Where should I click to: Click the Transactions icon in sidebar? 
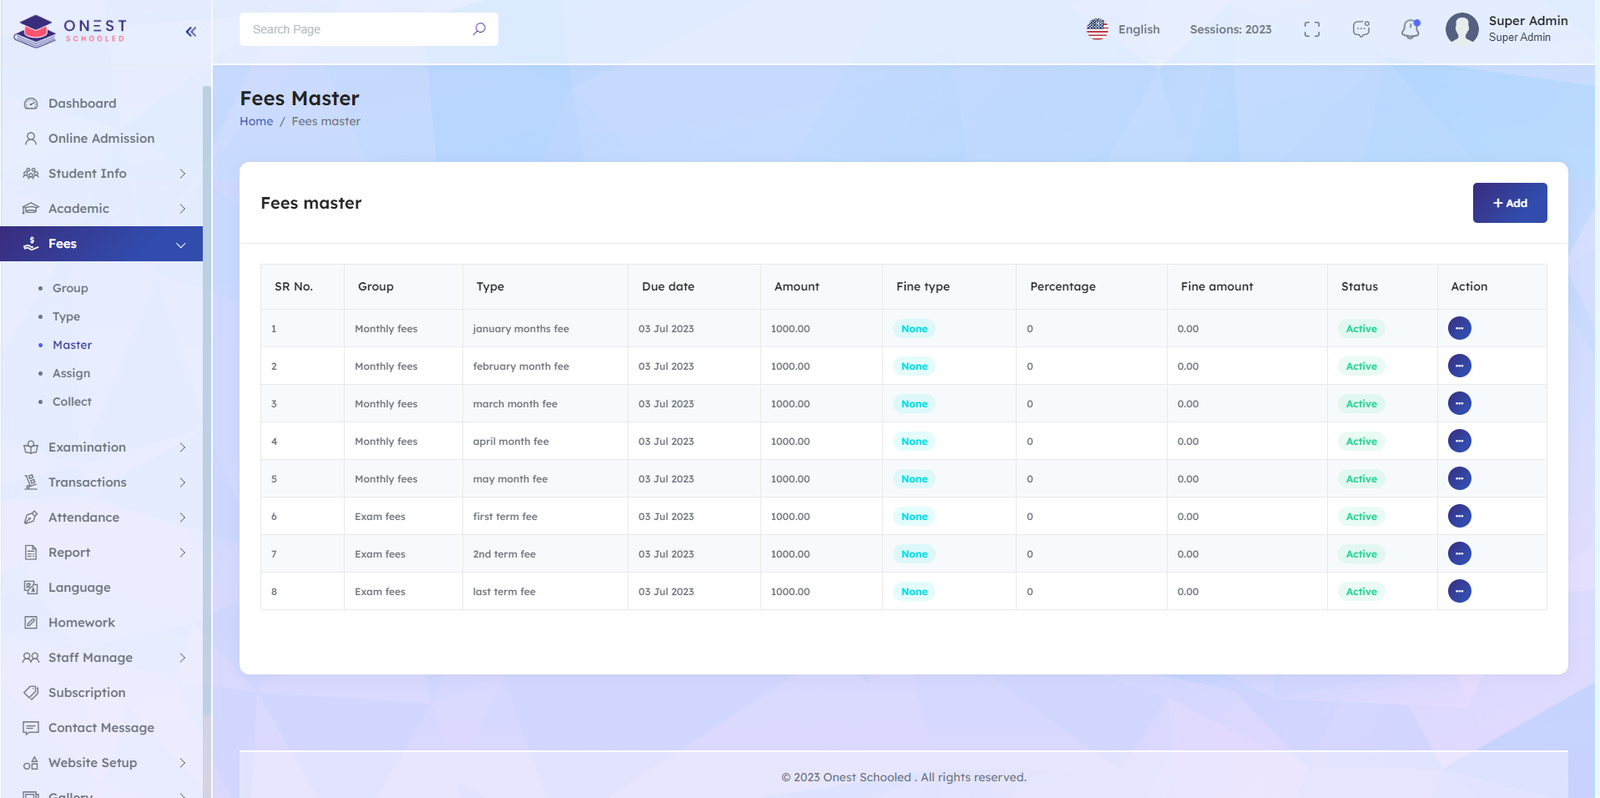pyautogui.click(x=31, y=482)
